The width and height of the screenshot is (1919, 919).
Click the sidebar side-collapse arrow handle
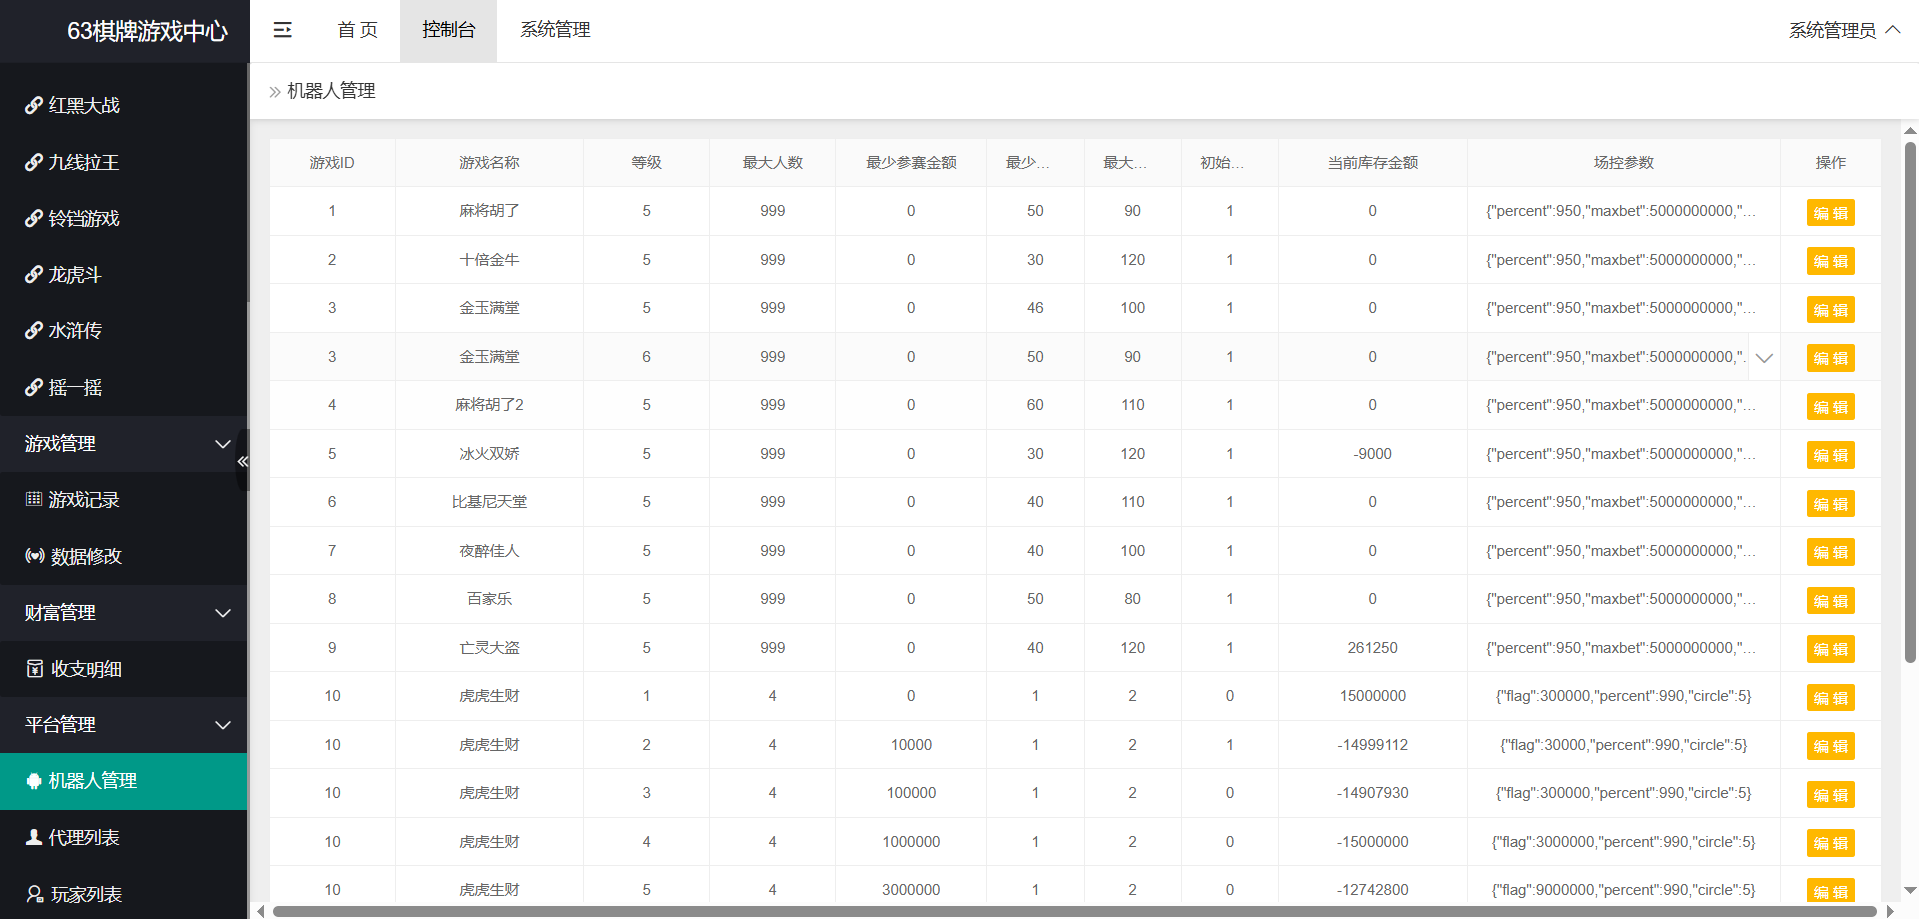tap(242, 461)
